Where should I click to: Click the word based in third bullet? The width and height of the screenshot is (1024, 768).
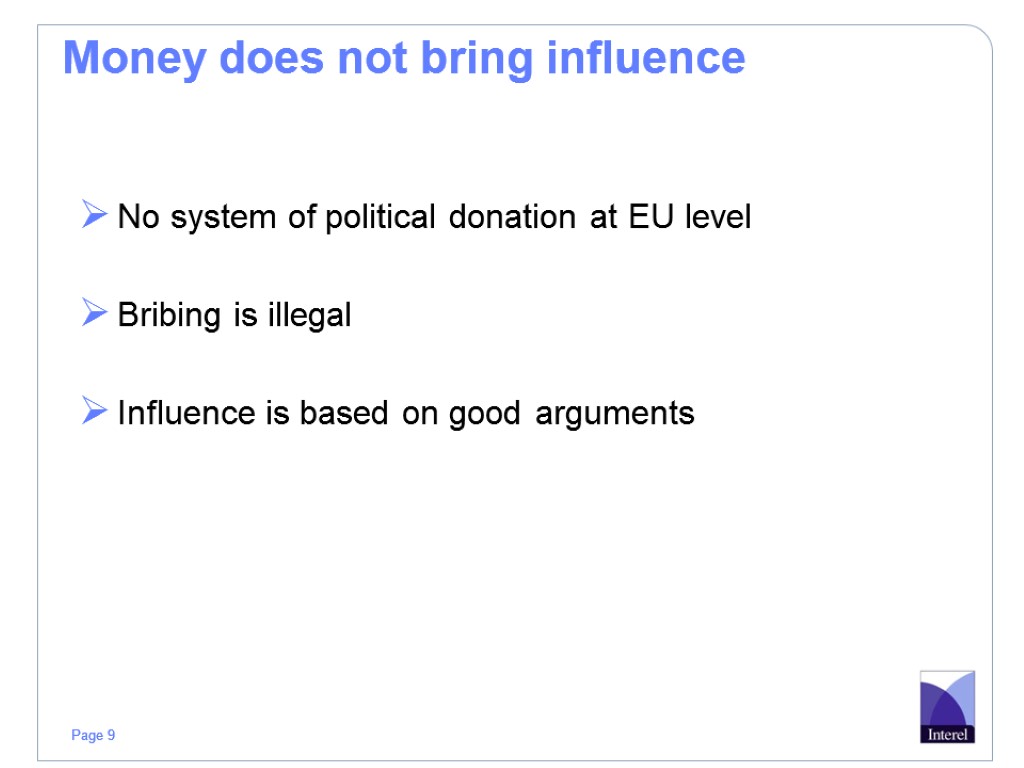click(x=343, y=412)
